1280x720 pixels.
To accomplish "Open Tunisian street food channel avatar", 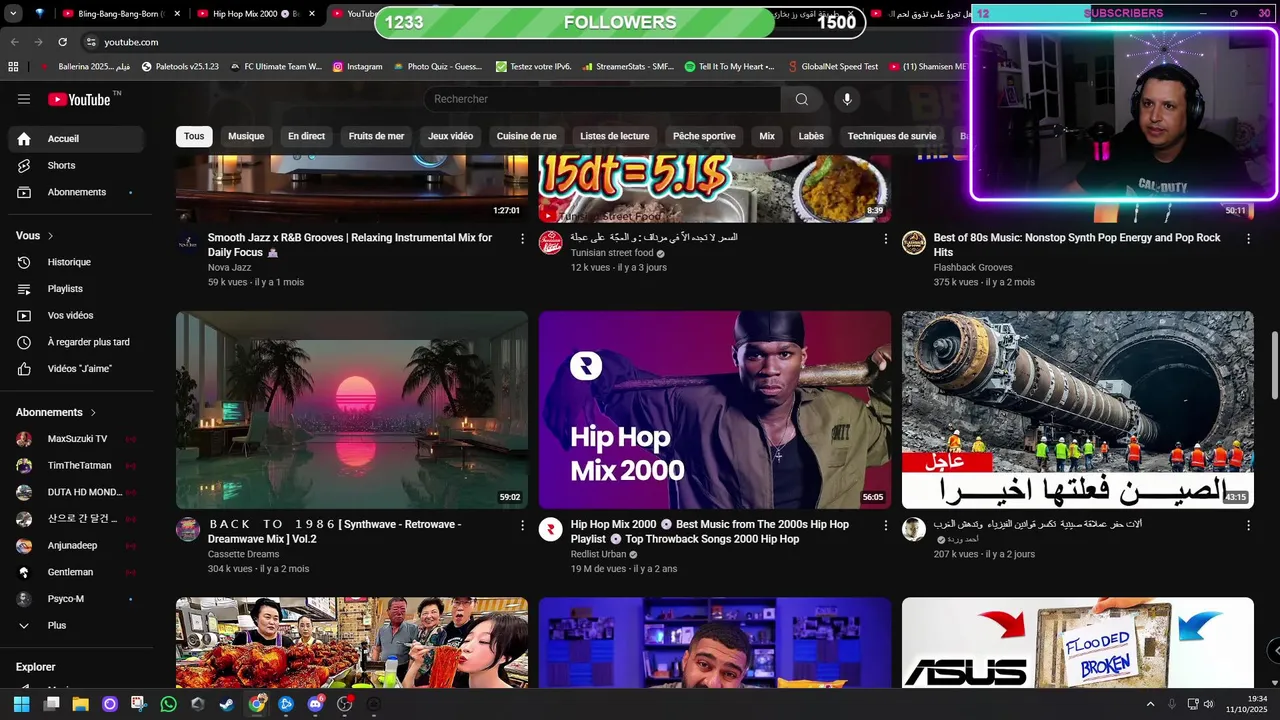I will tap(551, 242).
